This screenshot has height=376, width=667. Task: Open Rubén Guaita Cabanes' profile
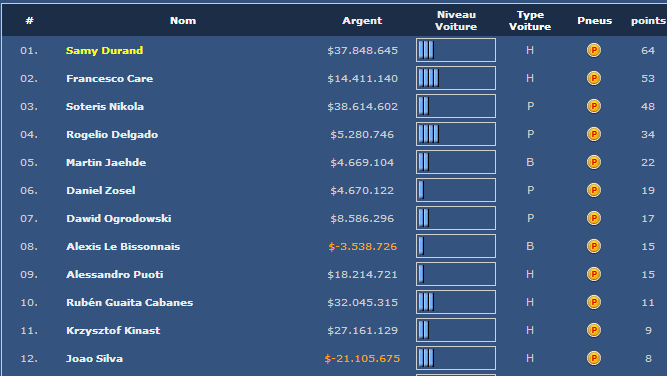130,302
